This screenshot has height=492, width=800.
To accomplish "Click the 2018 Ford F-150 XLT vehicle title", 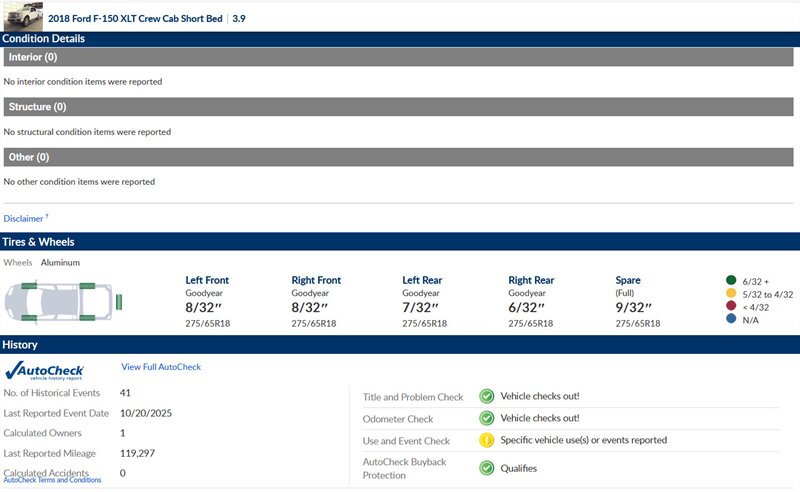I will tap(137, 18).
